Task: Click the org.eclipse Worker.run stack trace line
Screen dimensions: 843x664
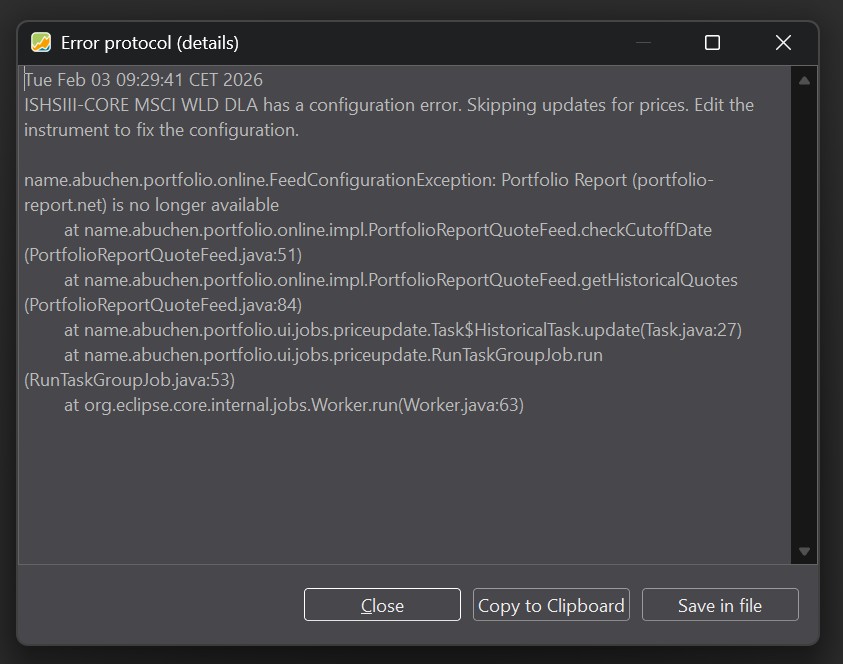Action: (294, 405)
